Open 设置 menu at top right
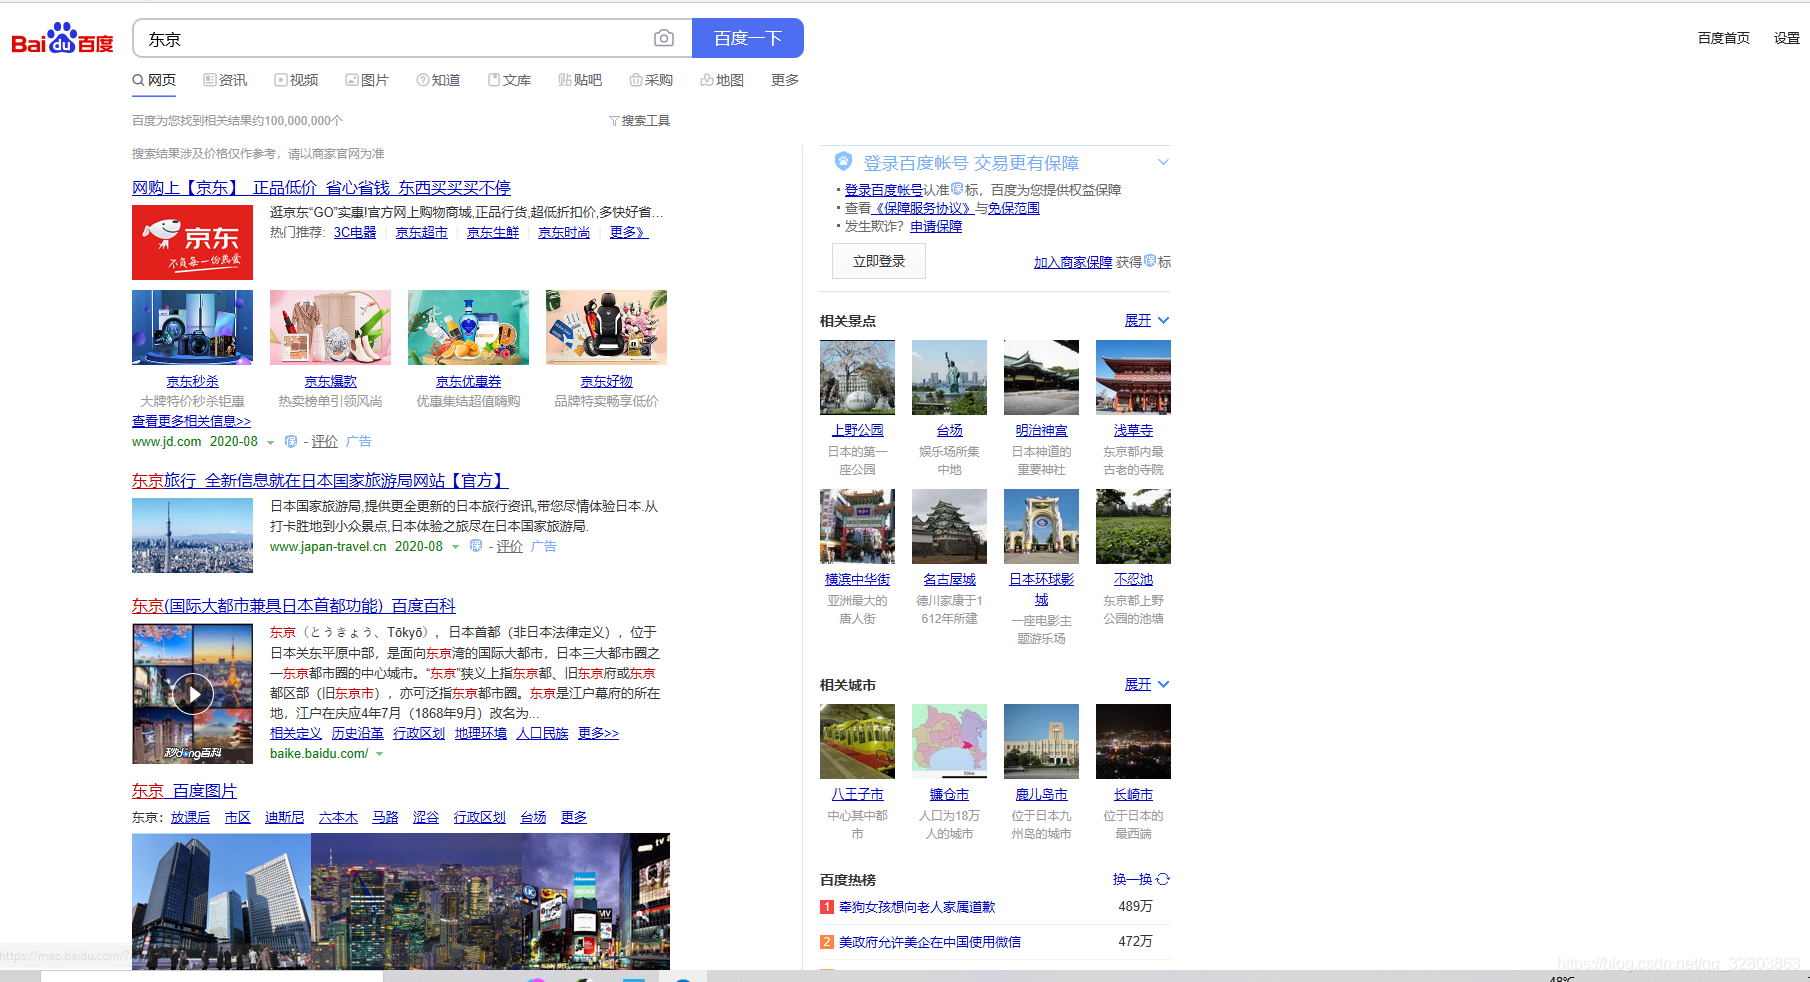Viewport: 1810px width, 982px height. point(1787,38)
